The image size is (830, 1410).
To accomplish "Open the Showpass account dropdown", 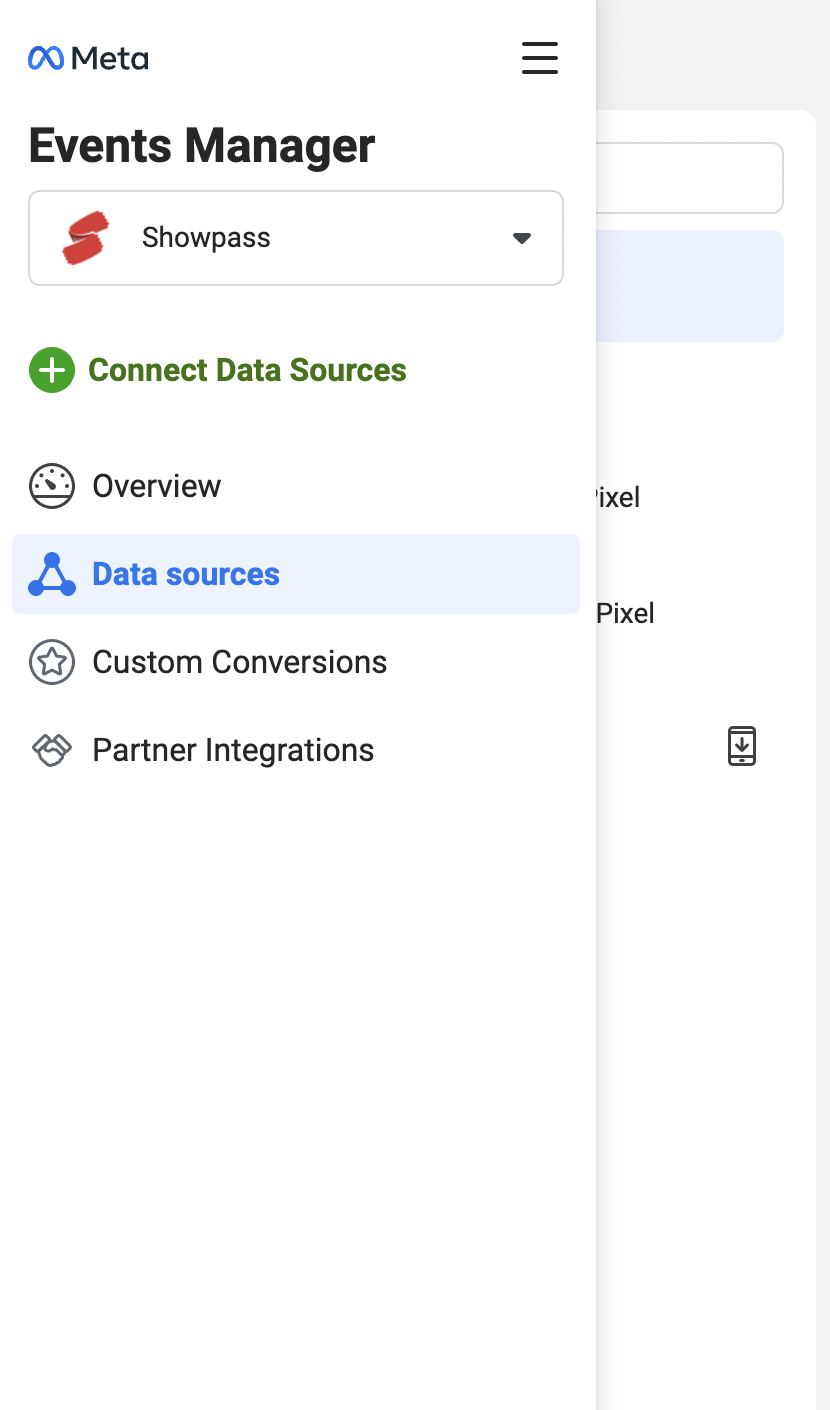I will tap(296, 238).
